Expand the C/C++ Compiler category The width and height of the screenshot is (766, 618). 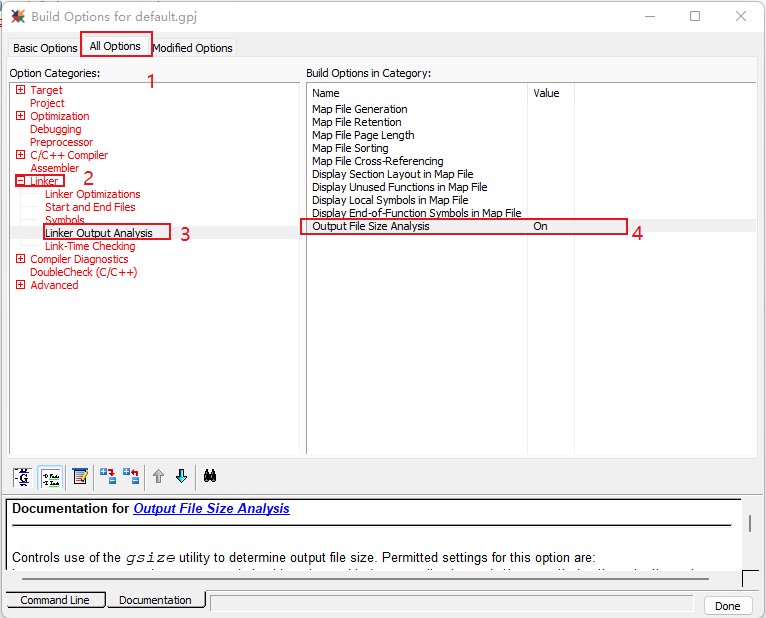[x=21, y=156]
